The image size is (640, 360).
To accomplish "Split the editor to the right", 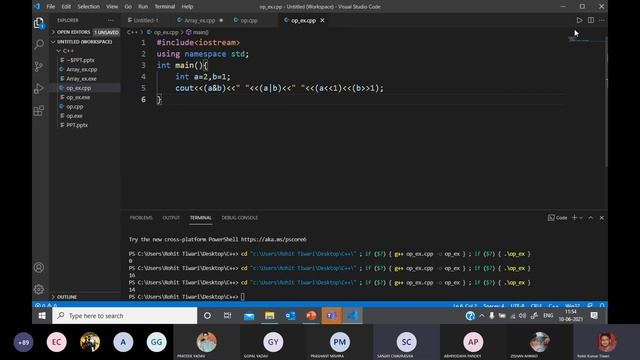I will 591,20.
